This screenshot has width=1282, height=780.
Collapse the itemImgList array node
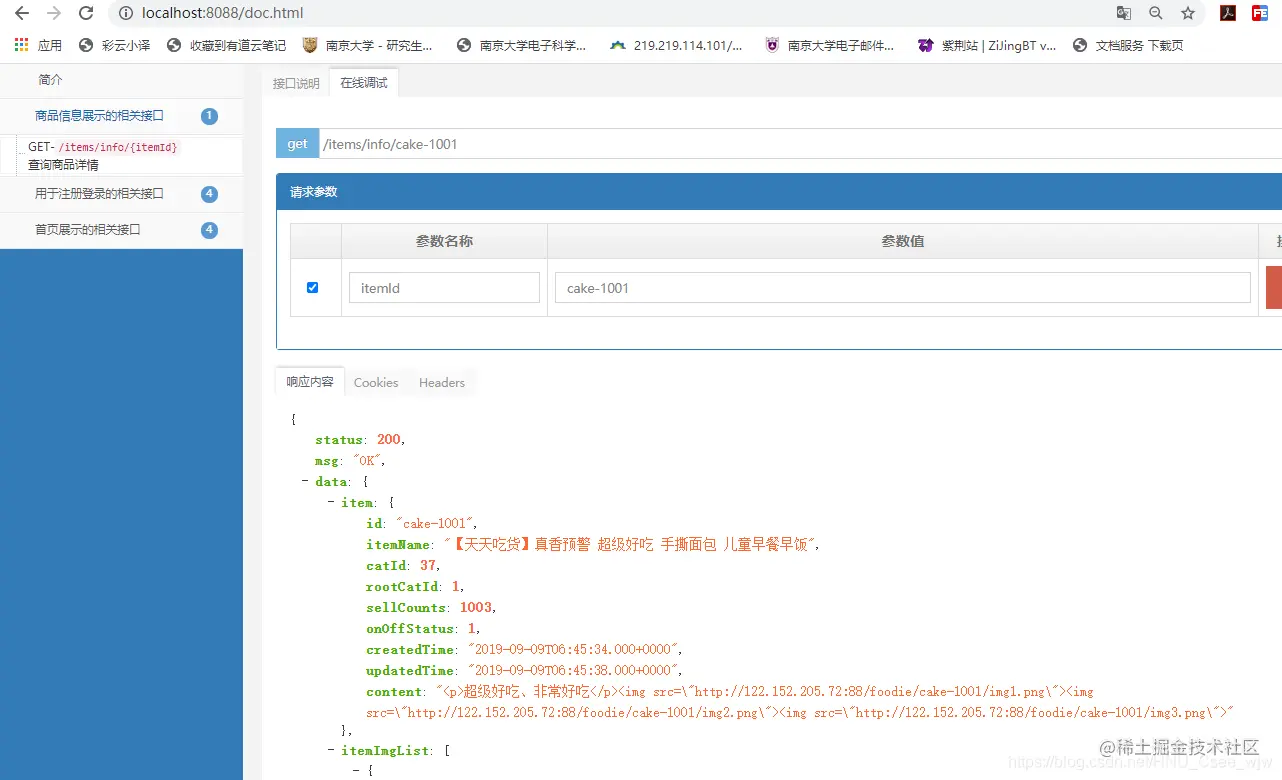click(x=330, y=750)
